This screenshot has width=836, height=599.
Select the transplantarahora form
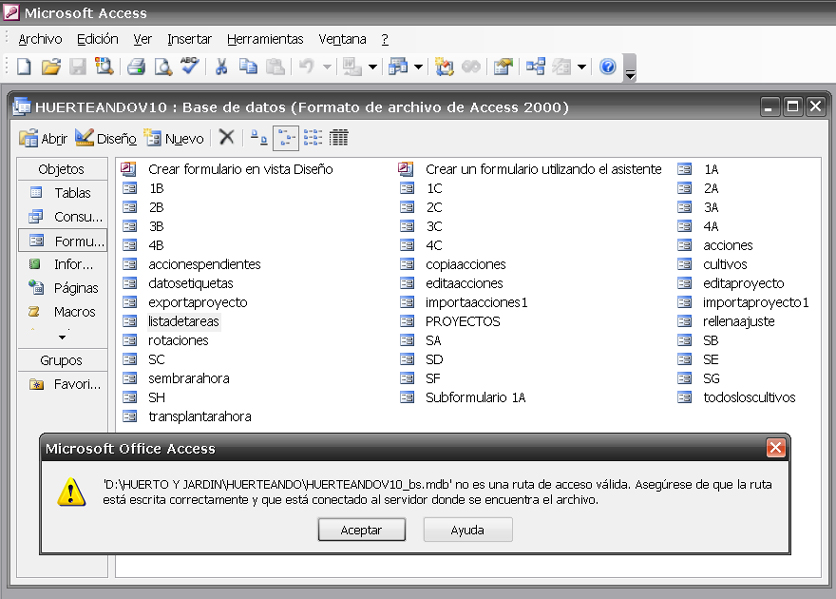point(187,416)
